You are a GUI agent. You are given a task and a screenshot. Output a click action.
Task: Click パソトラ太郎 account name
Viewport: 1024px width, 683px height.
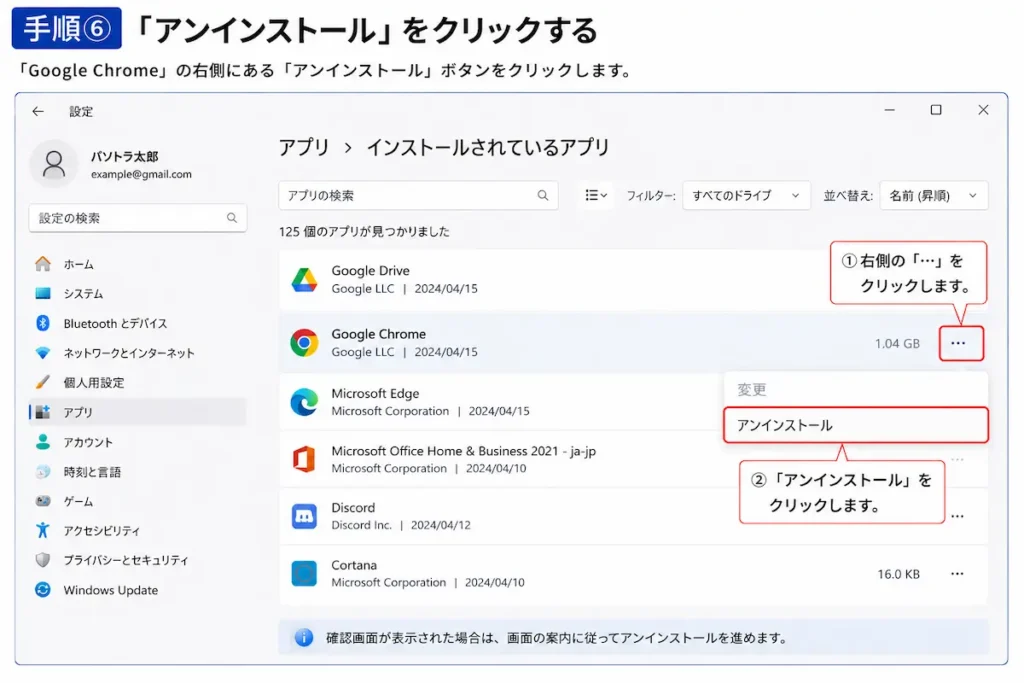pyautogui.click(x=124, y=157)
